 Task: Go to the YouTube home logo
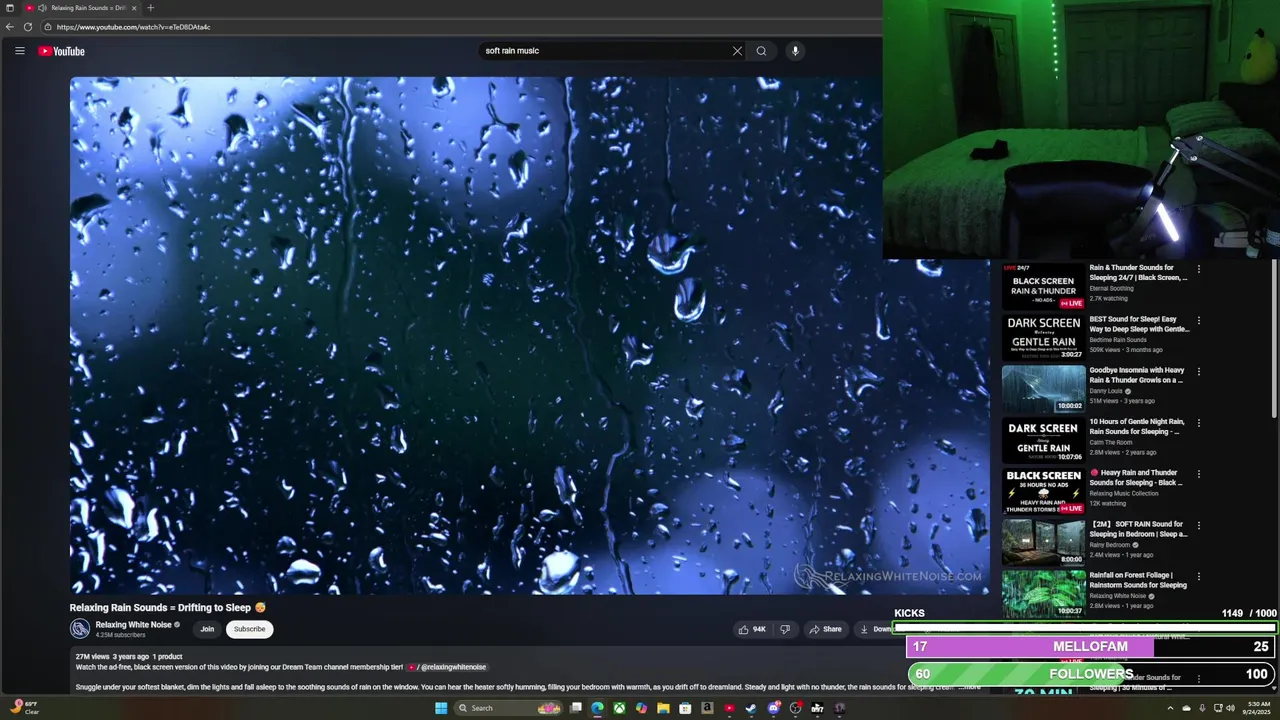pos(62,51)
